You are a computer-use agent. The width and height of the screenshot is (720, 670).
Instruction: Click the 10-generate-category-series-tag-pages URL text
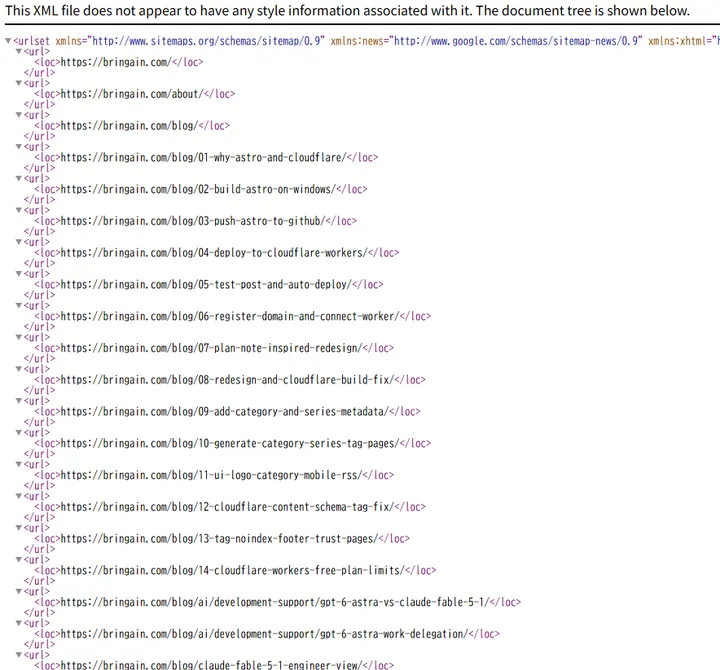[230, 443]
